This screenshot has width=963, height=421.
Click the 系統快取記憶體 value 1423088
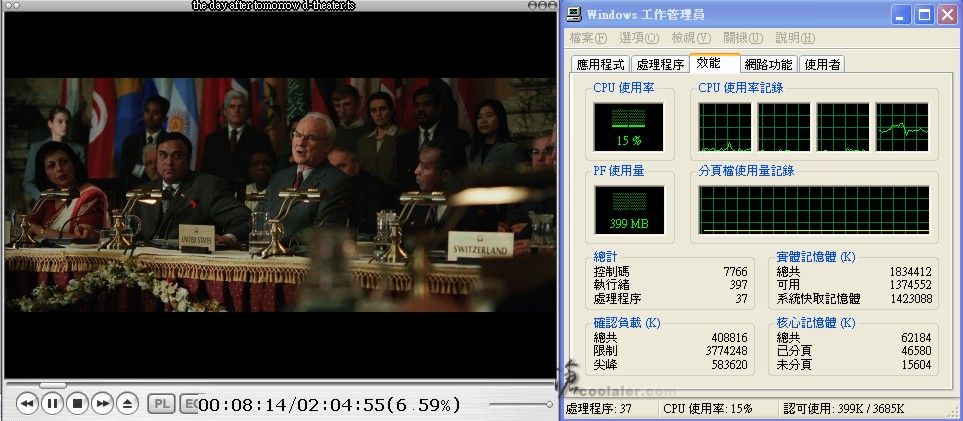point(910,299)
